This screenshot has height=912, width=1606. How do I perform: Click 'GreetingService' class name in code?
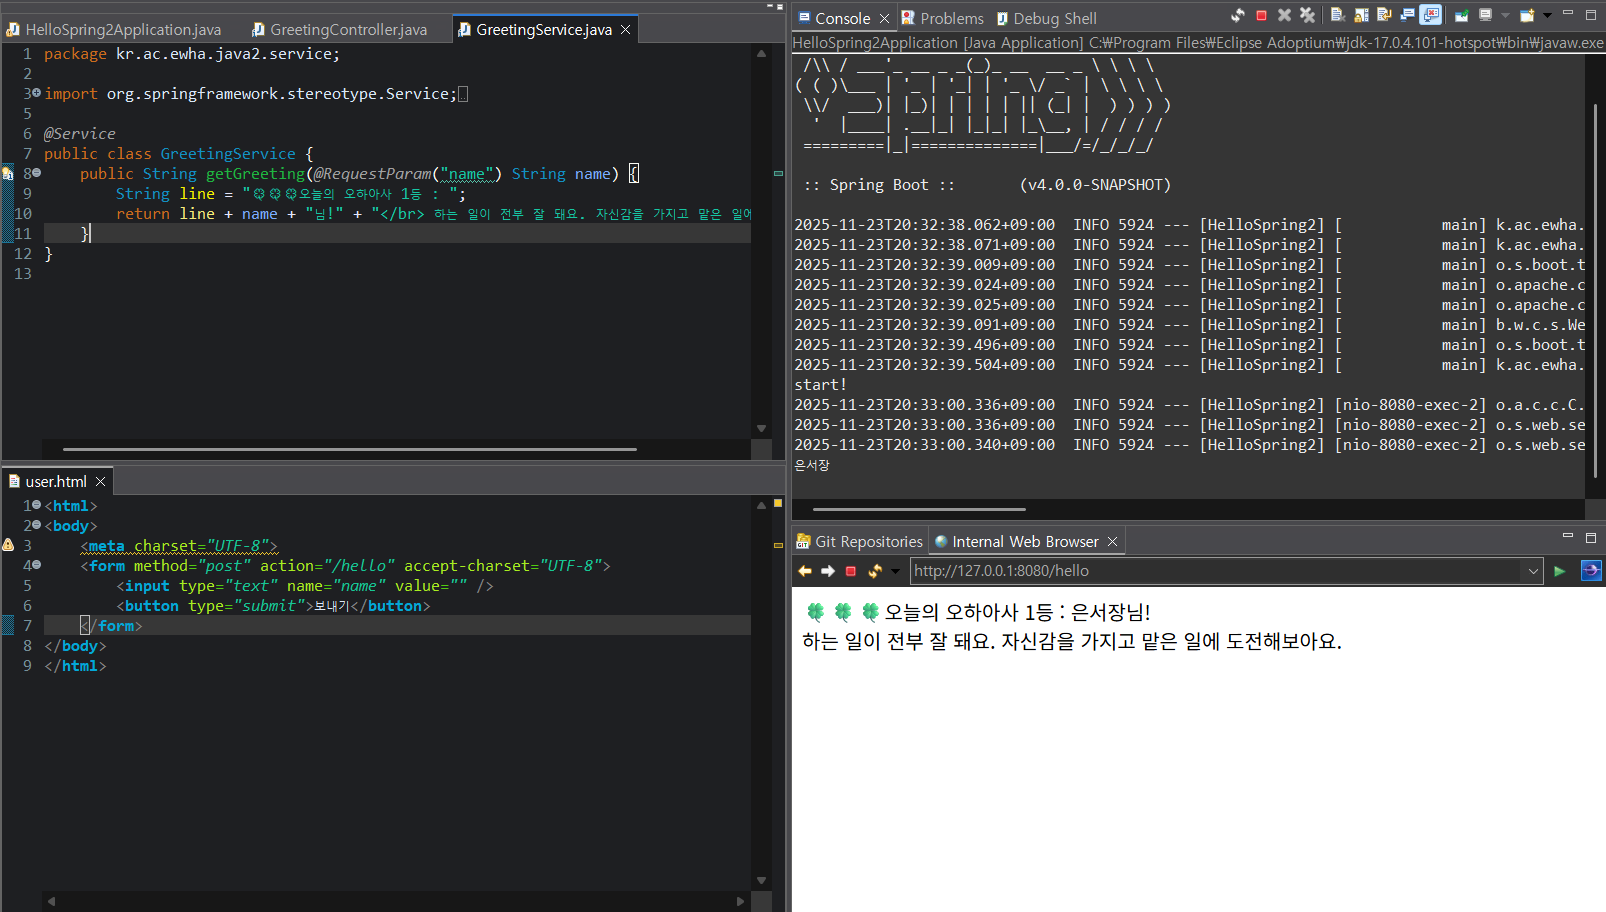point(228,153)
